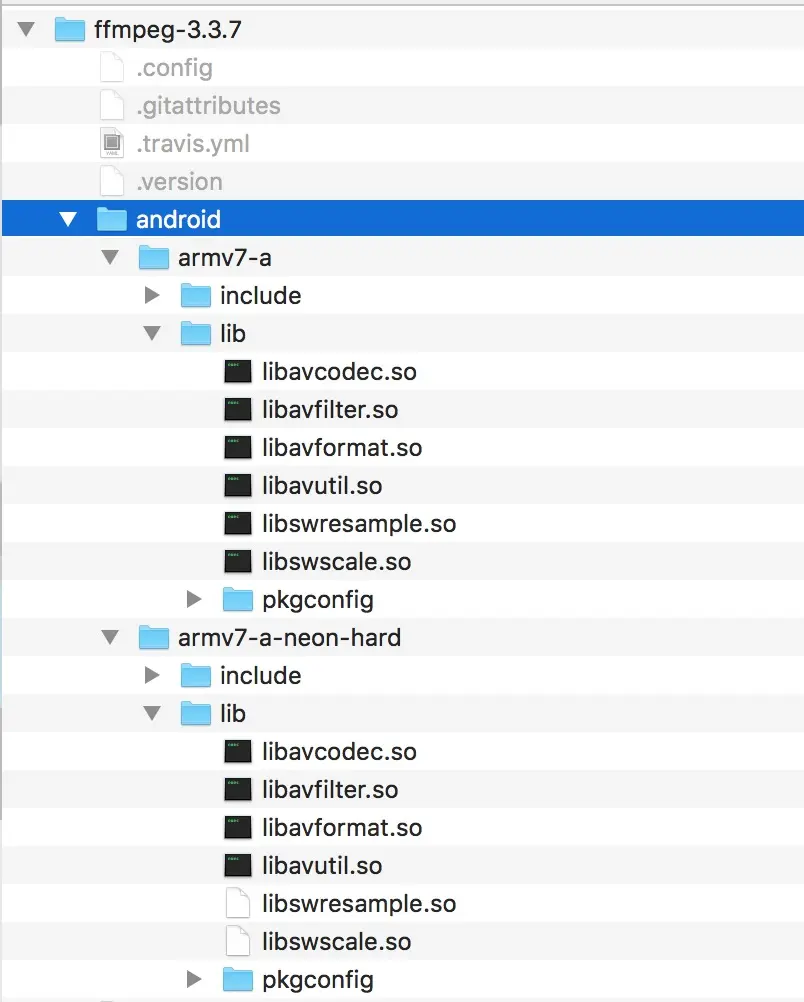Collapse the ffmpeg-3.3.7 root folder
Viewport: 804px width, 1002px height.
26,29
